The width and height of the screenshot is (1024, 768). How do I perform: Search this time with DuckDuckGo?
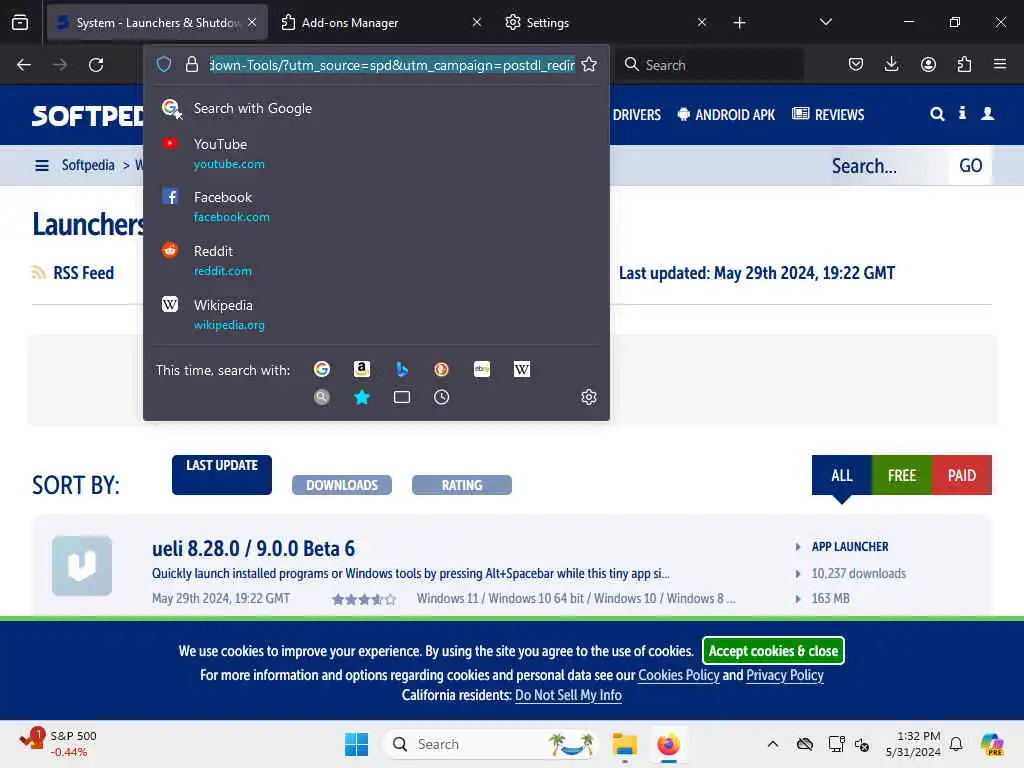[x=441, y=369]
